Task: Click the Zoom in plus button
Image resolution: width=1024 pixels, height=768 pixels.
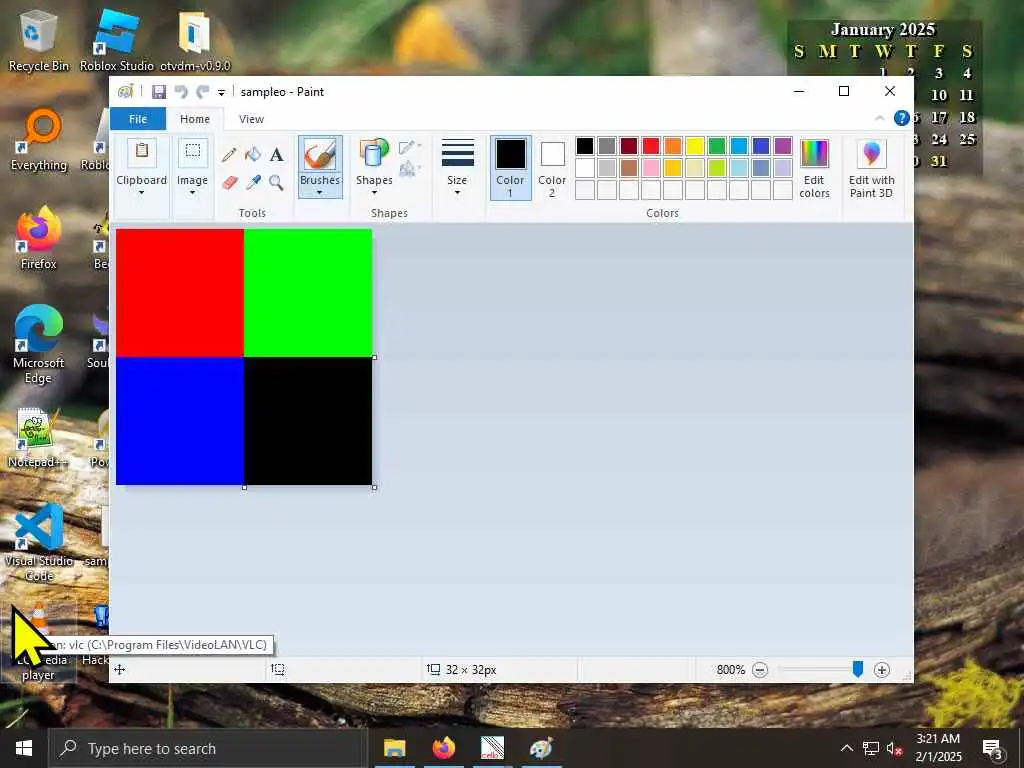Action: click(x=882, y=670)
